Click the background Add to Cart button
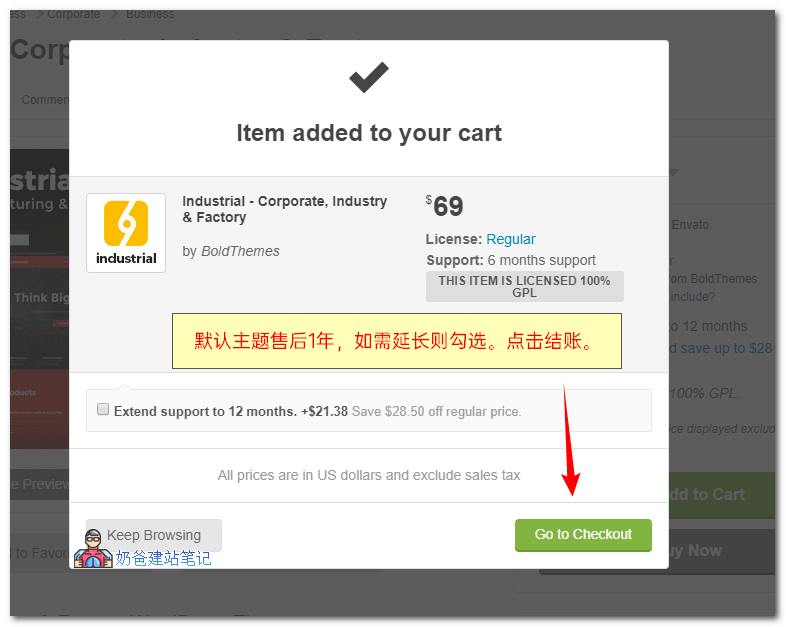This screenshot has width=786, height=627. tap(722, 495)
